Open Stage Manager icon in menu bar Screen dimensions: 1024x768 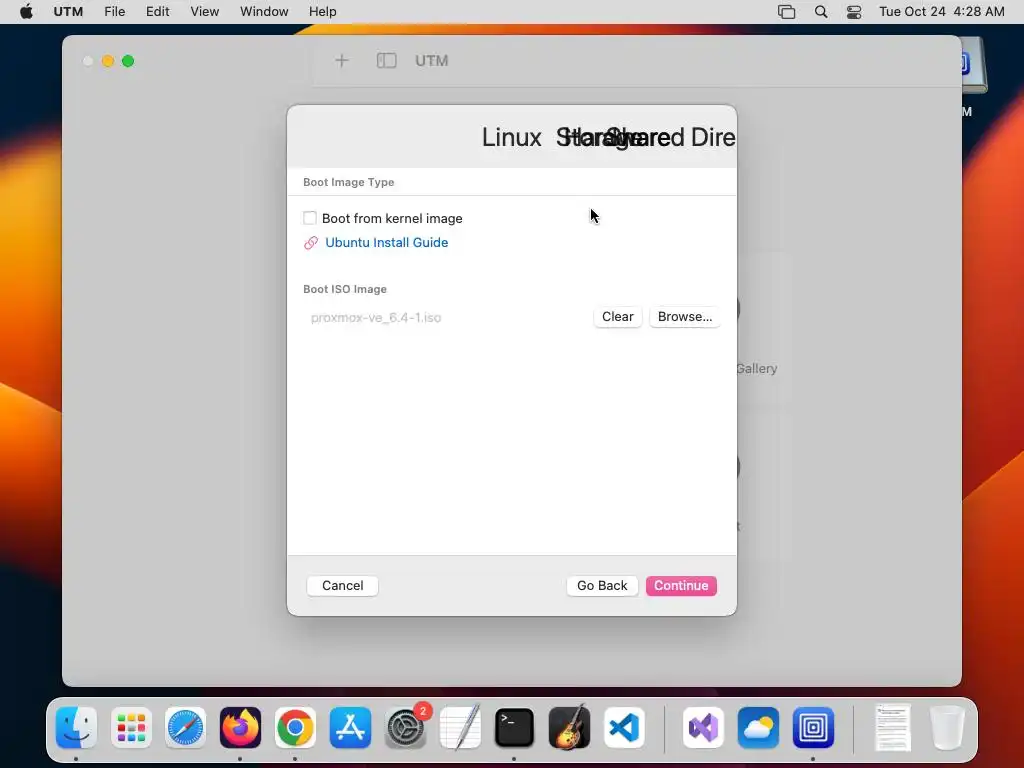(x=786, y=12)
